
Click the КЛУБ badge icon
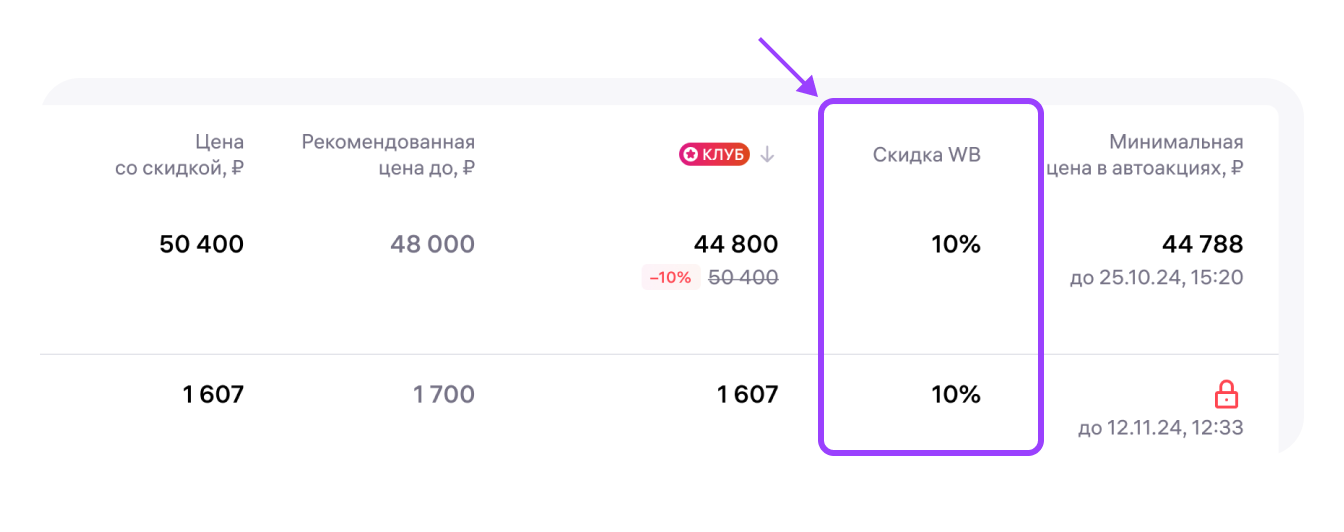coord(714,154)
